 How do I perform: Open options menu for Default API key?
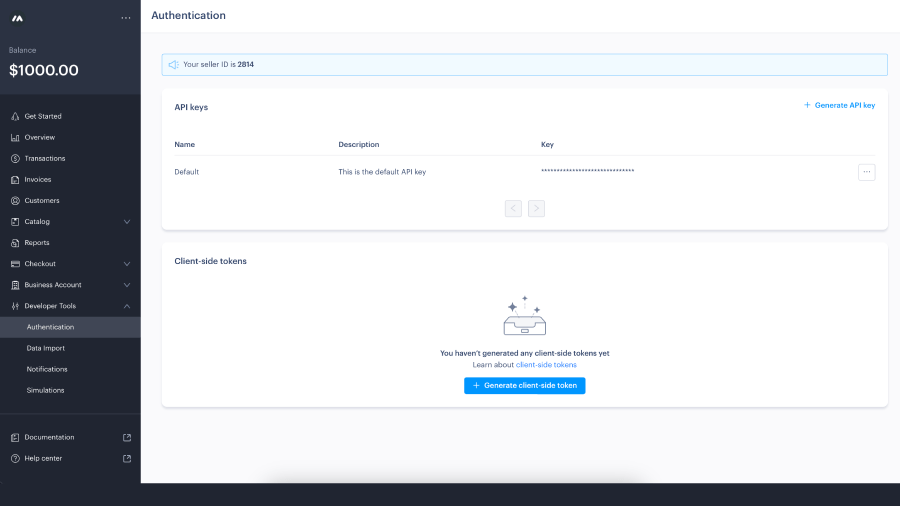(866, 172)
